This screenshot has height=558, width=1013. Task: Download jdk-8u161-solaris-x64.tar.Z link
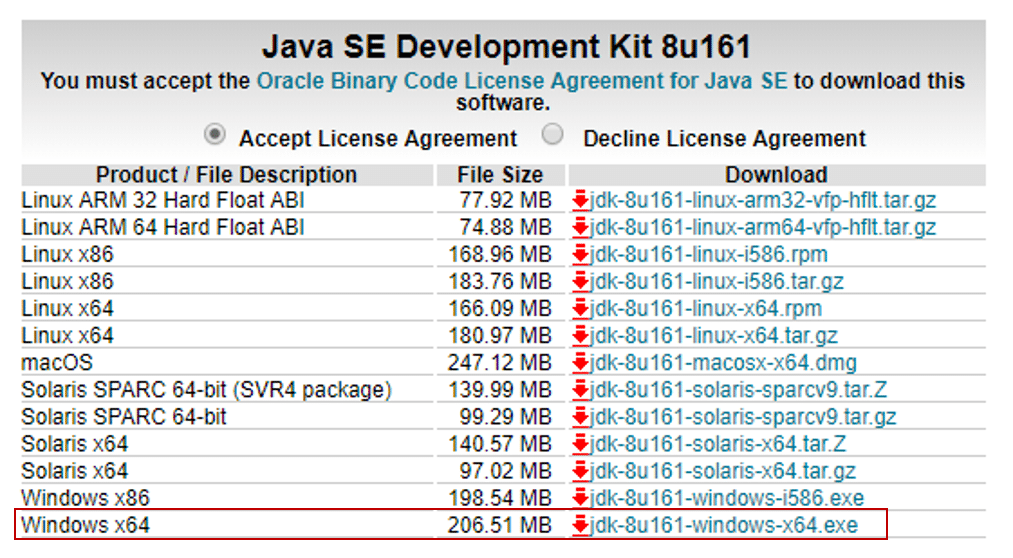(x=718, y=445)
